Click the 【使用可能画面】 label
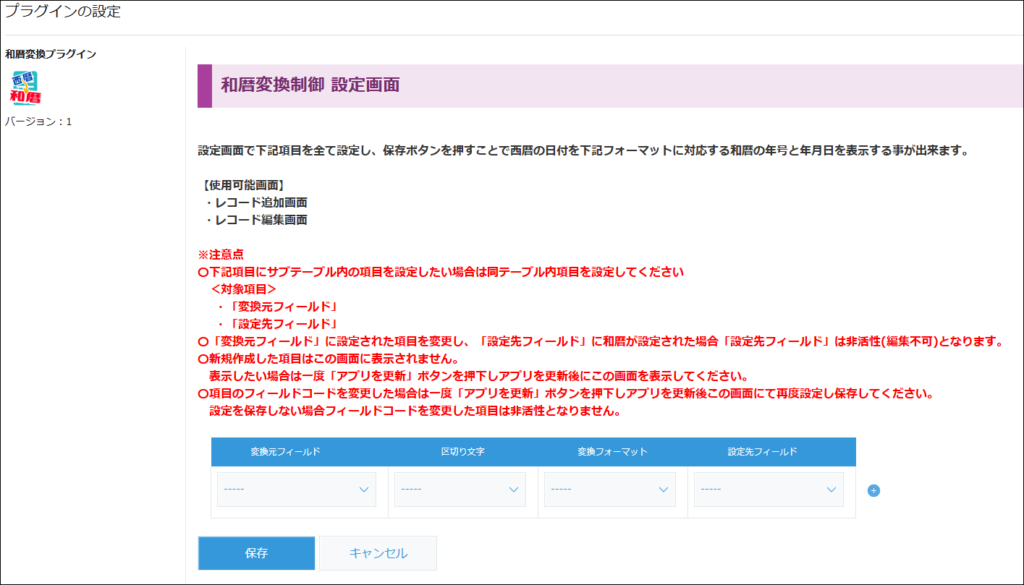The width and height of the screenshot is (1024, 585). click(243, 185)
